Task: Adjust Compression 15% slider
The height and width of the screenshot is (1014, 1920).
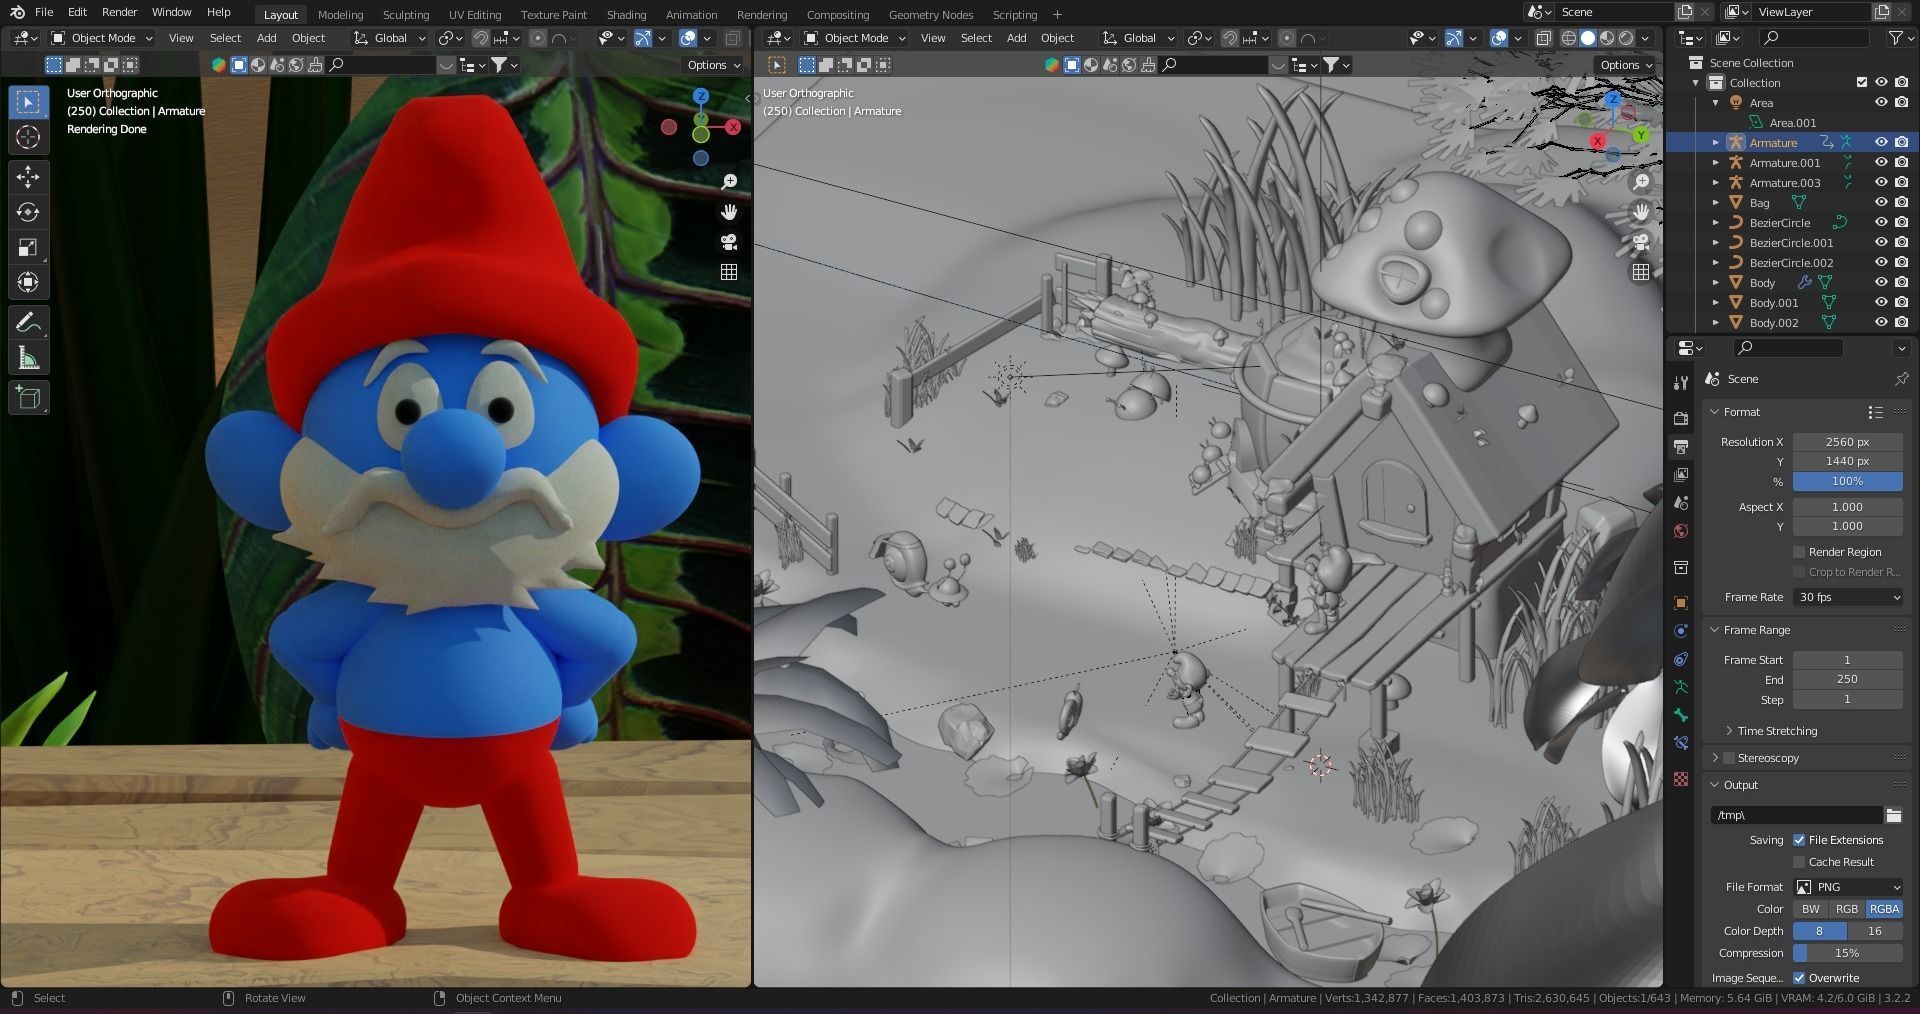Action: [1848, 953]
